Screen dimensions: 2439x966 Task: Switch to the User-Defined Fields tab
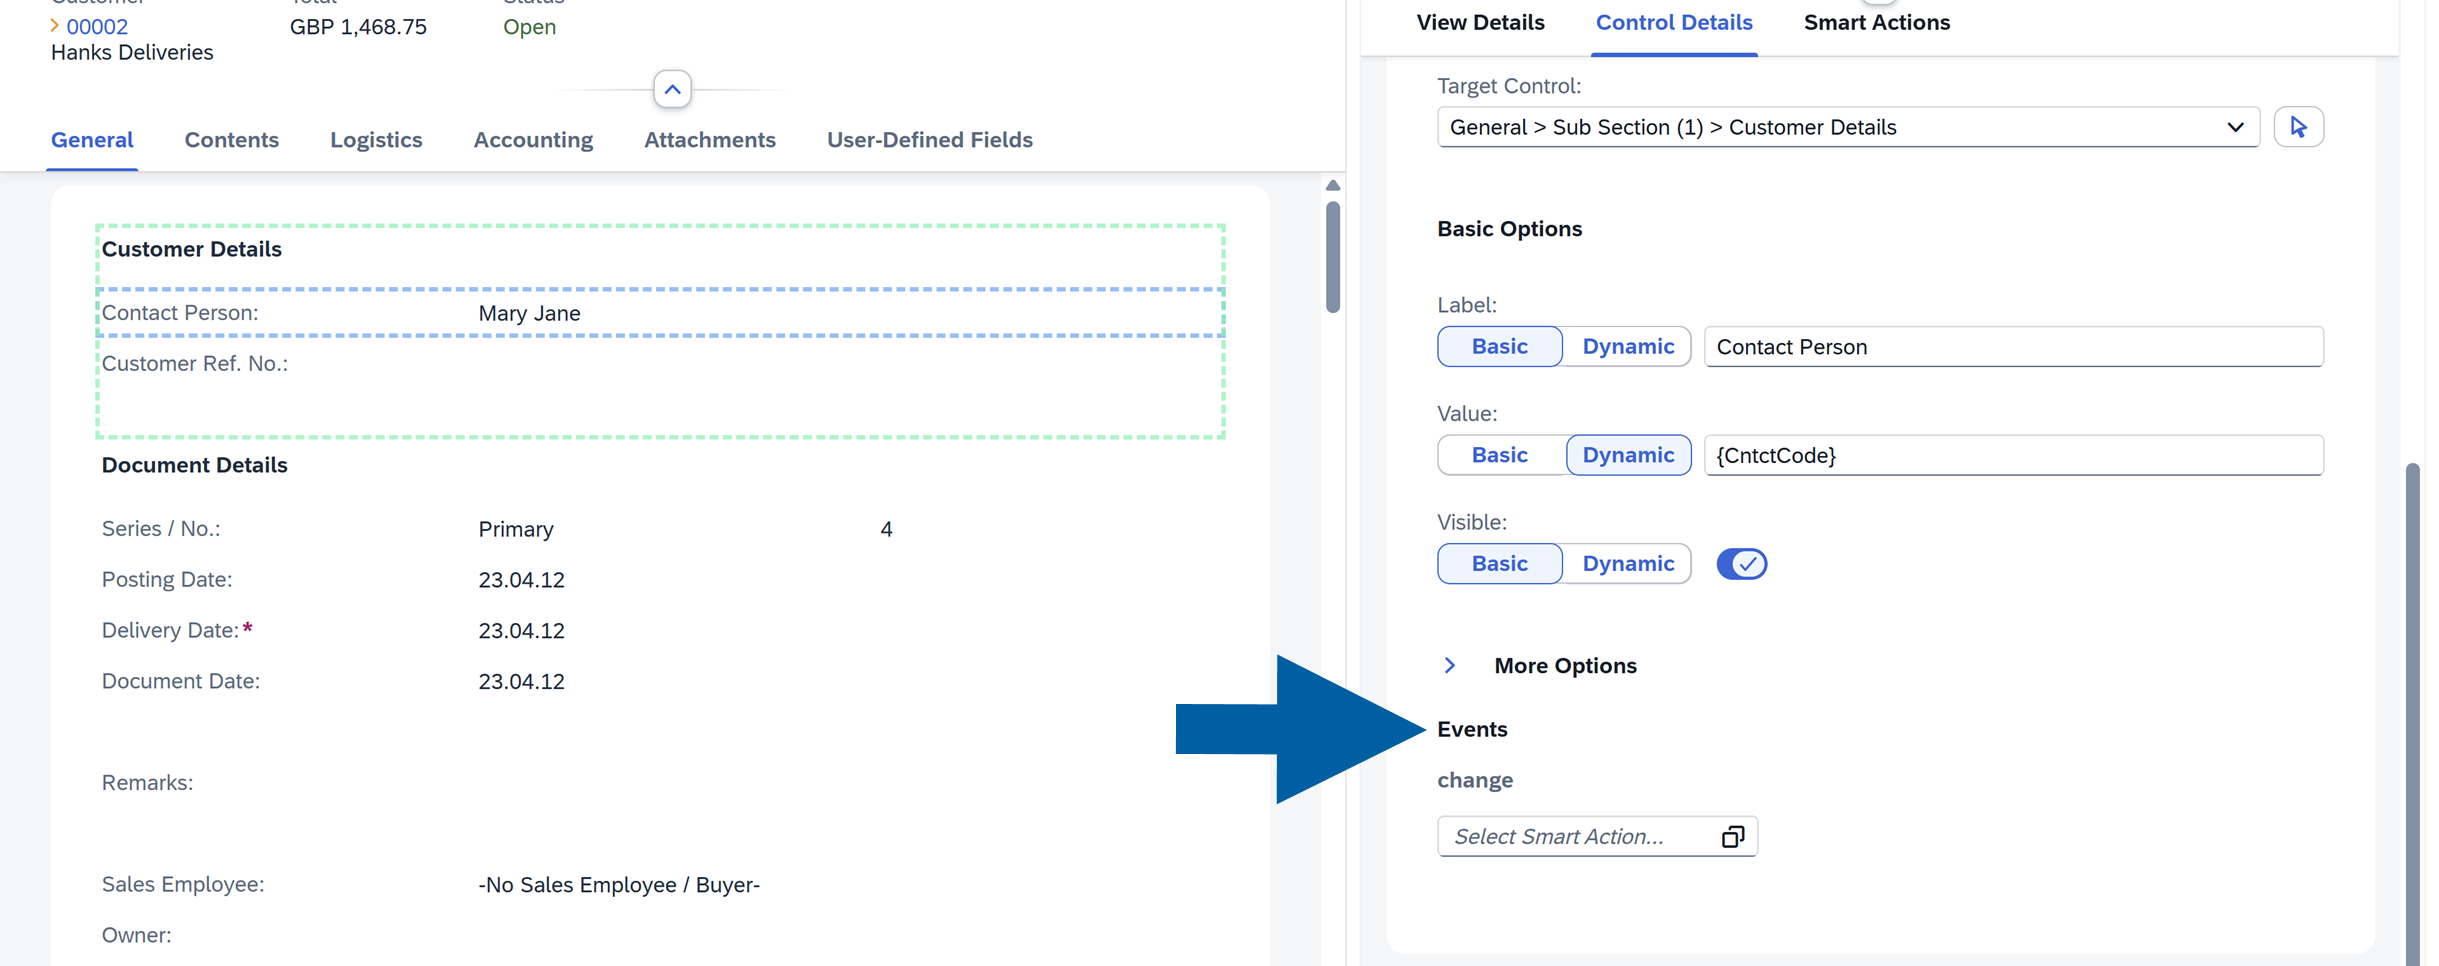[x=929, y=139]
